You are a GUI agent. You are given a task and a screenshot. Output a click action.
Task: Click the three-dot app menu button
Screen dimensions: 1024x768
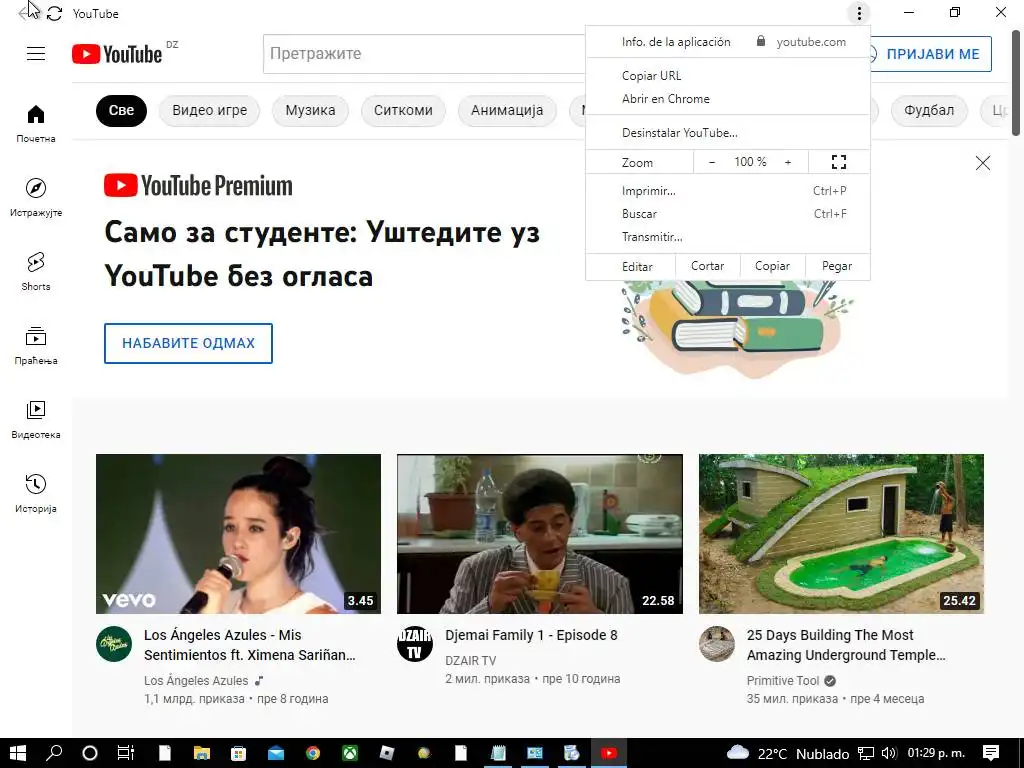[859, 13]
